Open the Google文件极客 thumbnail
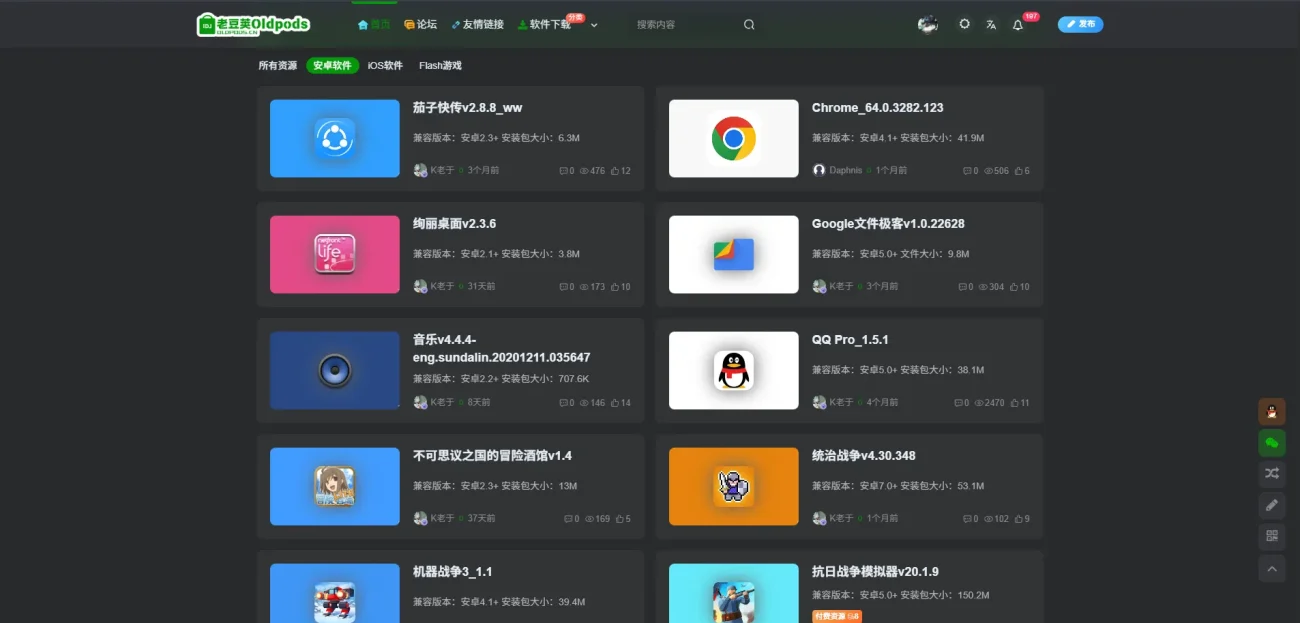1300x623 pixels. (x=734, y=254)
